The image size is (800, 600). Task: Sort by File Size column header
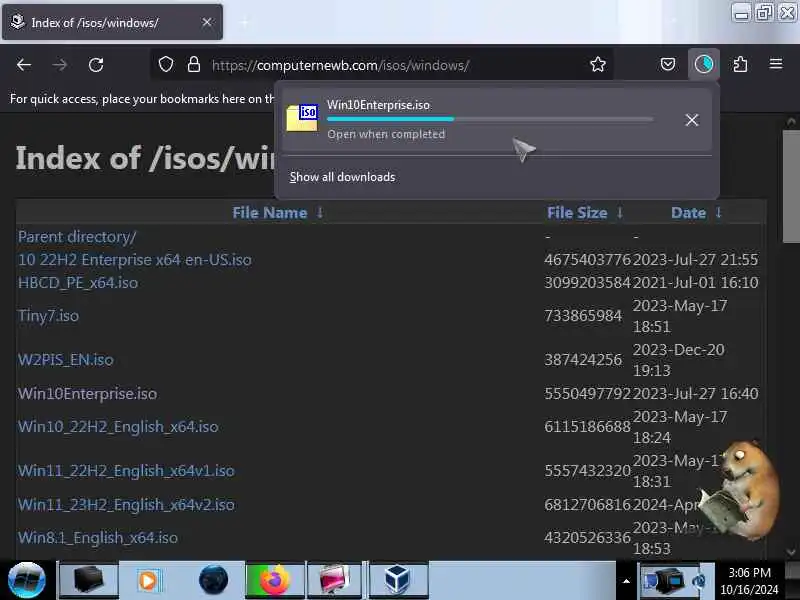577,213
